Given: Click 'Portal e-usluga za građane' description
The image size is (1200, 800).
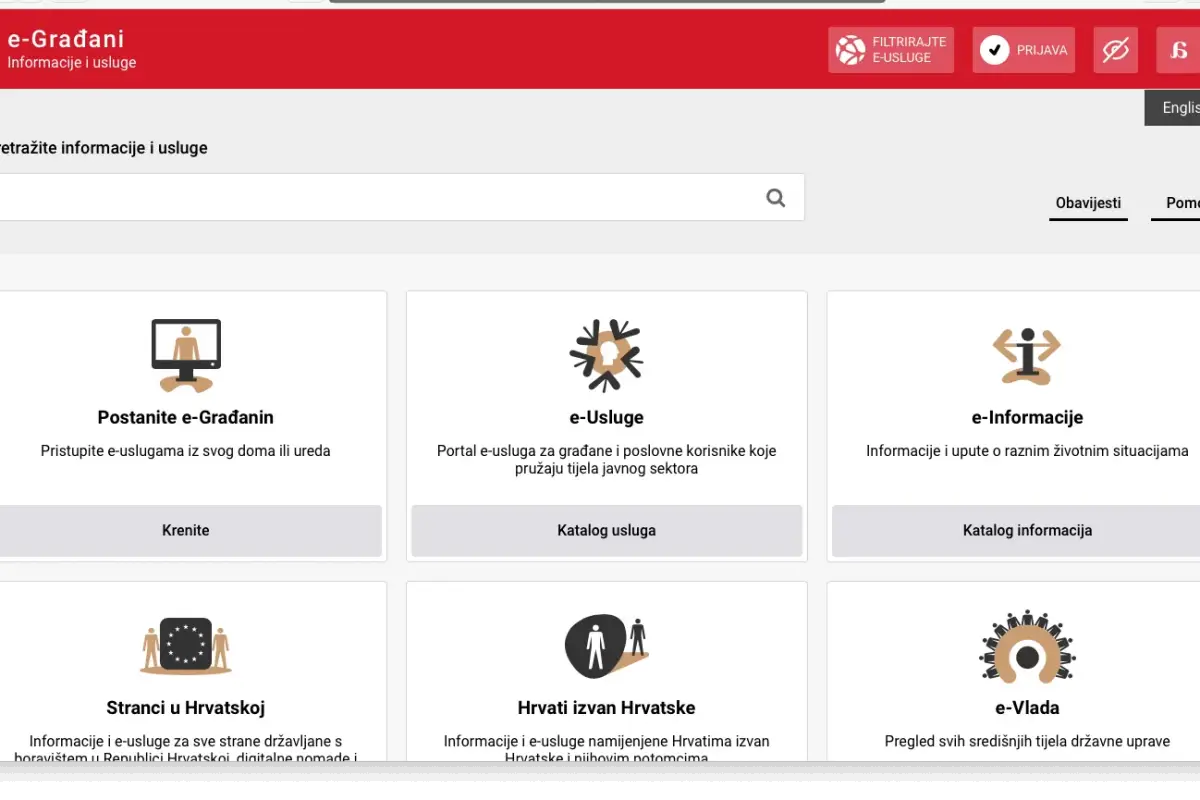Looking at the screenshot, I should (x=607, y=459).
